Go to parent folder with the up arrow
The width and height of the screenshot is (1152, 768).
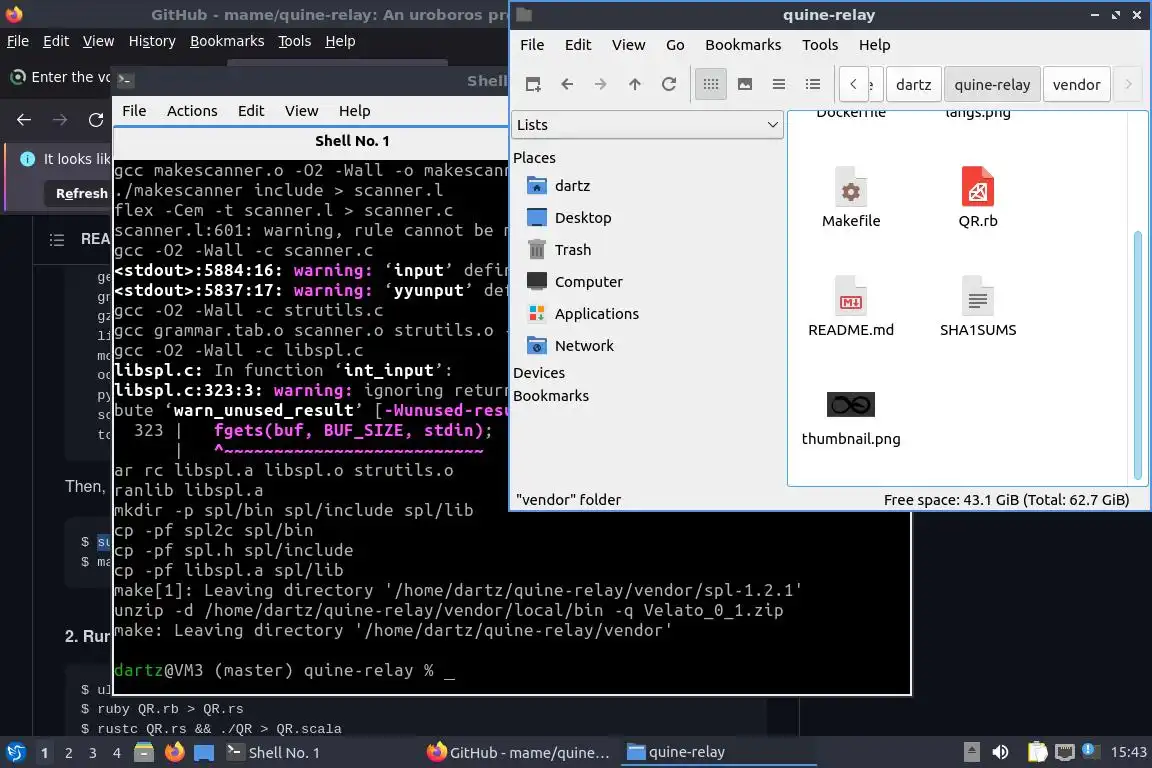(x=634, y=85)
